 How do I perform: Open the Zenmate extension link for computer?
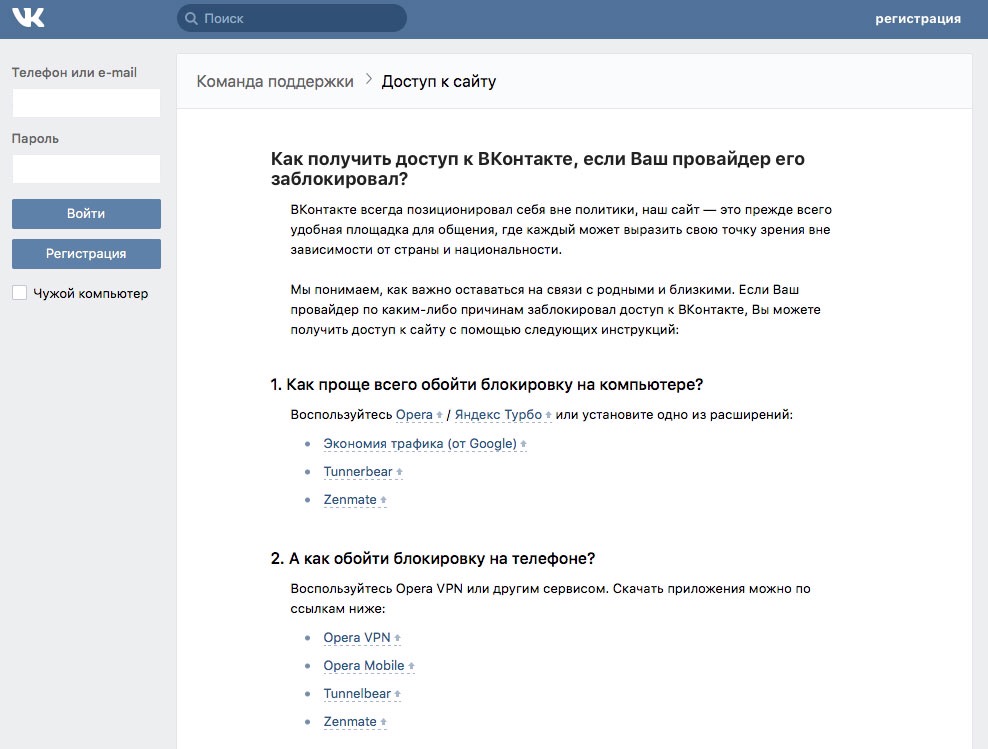coord(350,500)
